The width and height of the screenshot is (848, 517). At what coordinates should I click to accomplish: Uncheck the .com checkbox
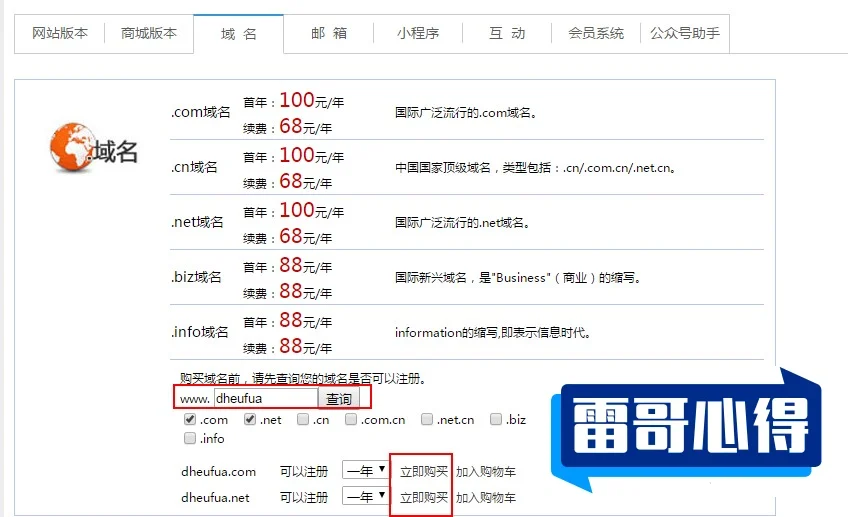[190, 419]
